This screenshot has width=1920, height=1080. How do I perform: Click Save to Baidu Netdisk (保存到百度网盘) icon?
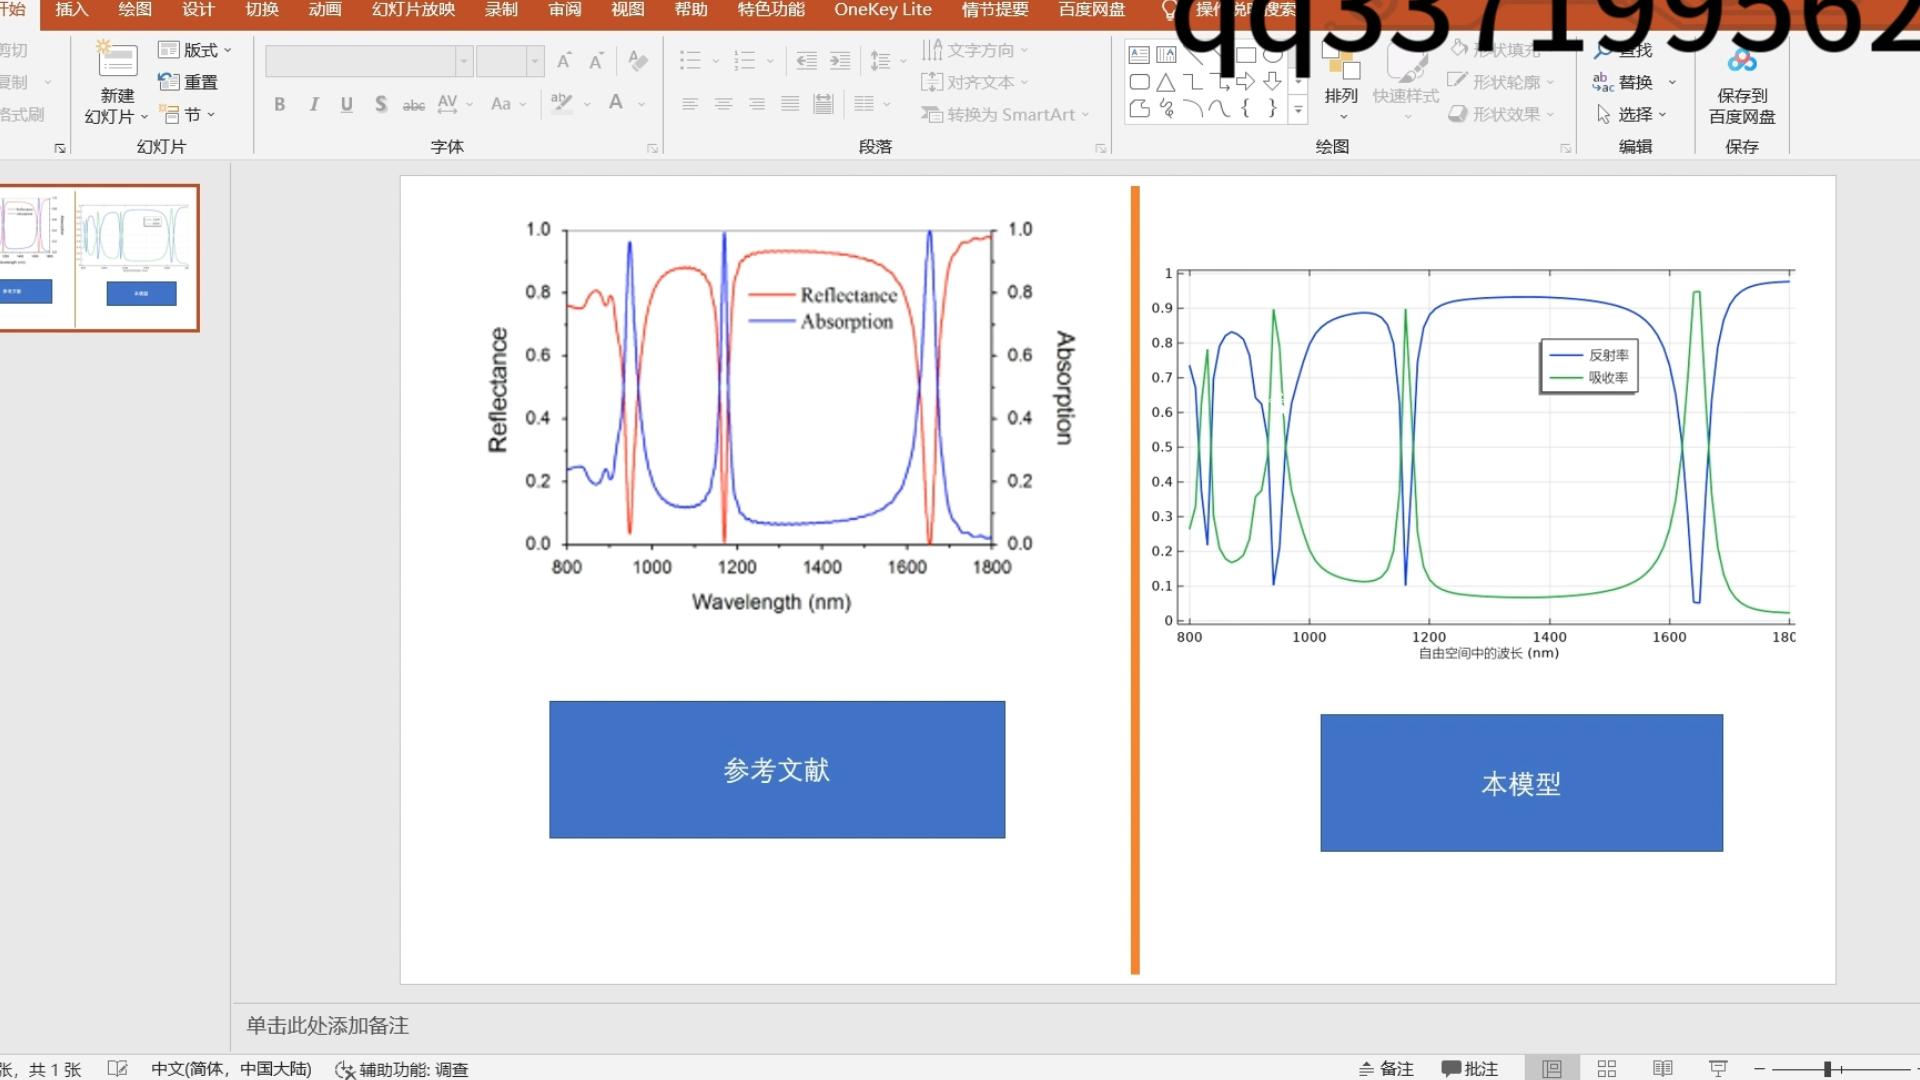tap(1742, 62)
